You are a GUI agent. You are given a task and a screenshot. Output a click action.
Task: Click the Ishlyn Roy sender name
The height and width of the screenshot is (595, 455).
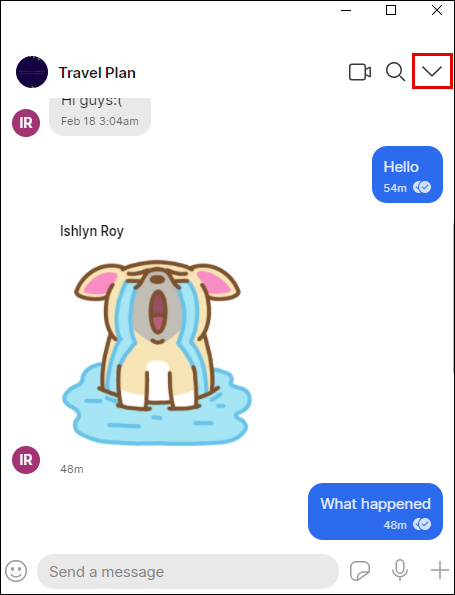(92, 231)
